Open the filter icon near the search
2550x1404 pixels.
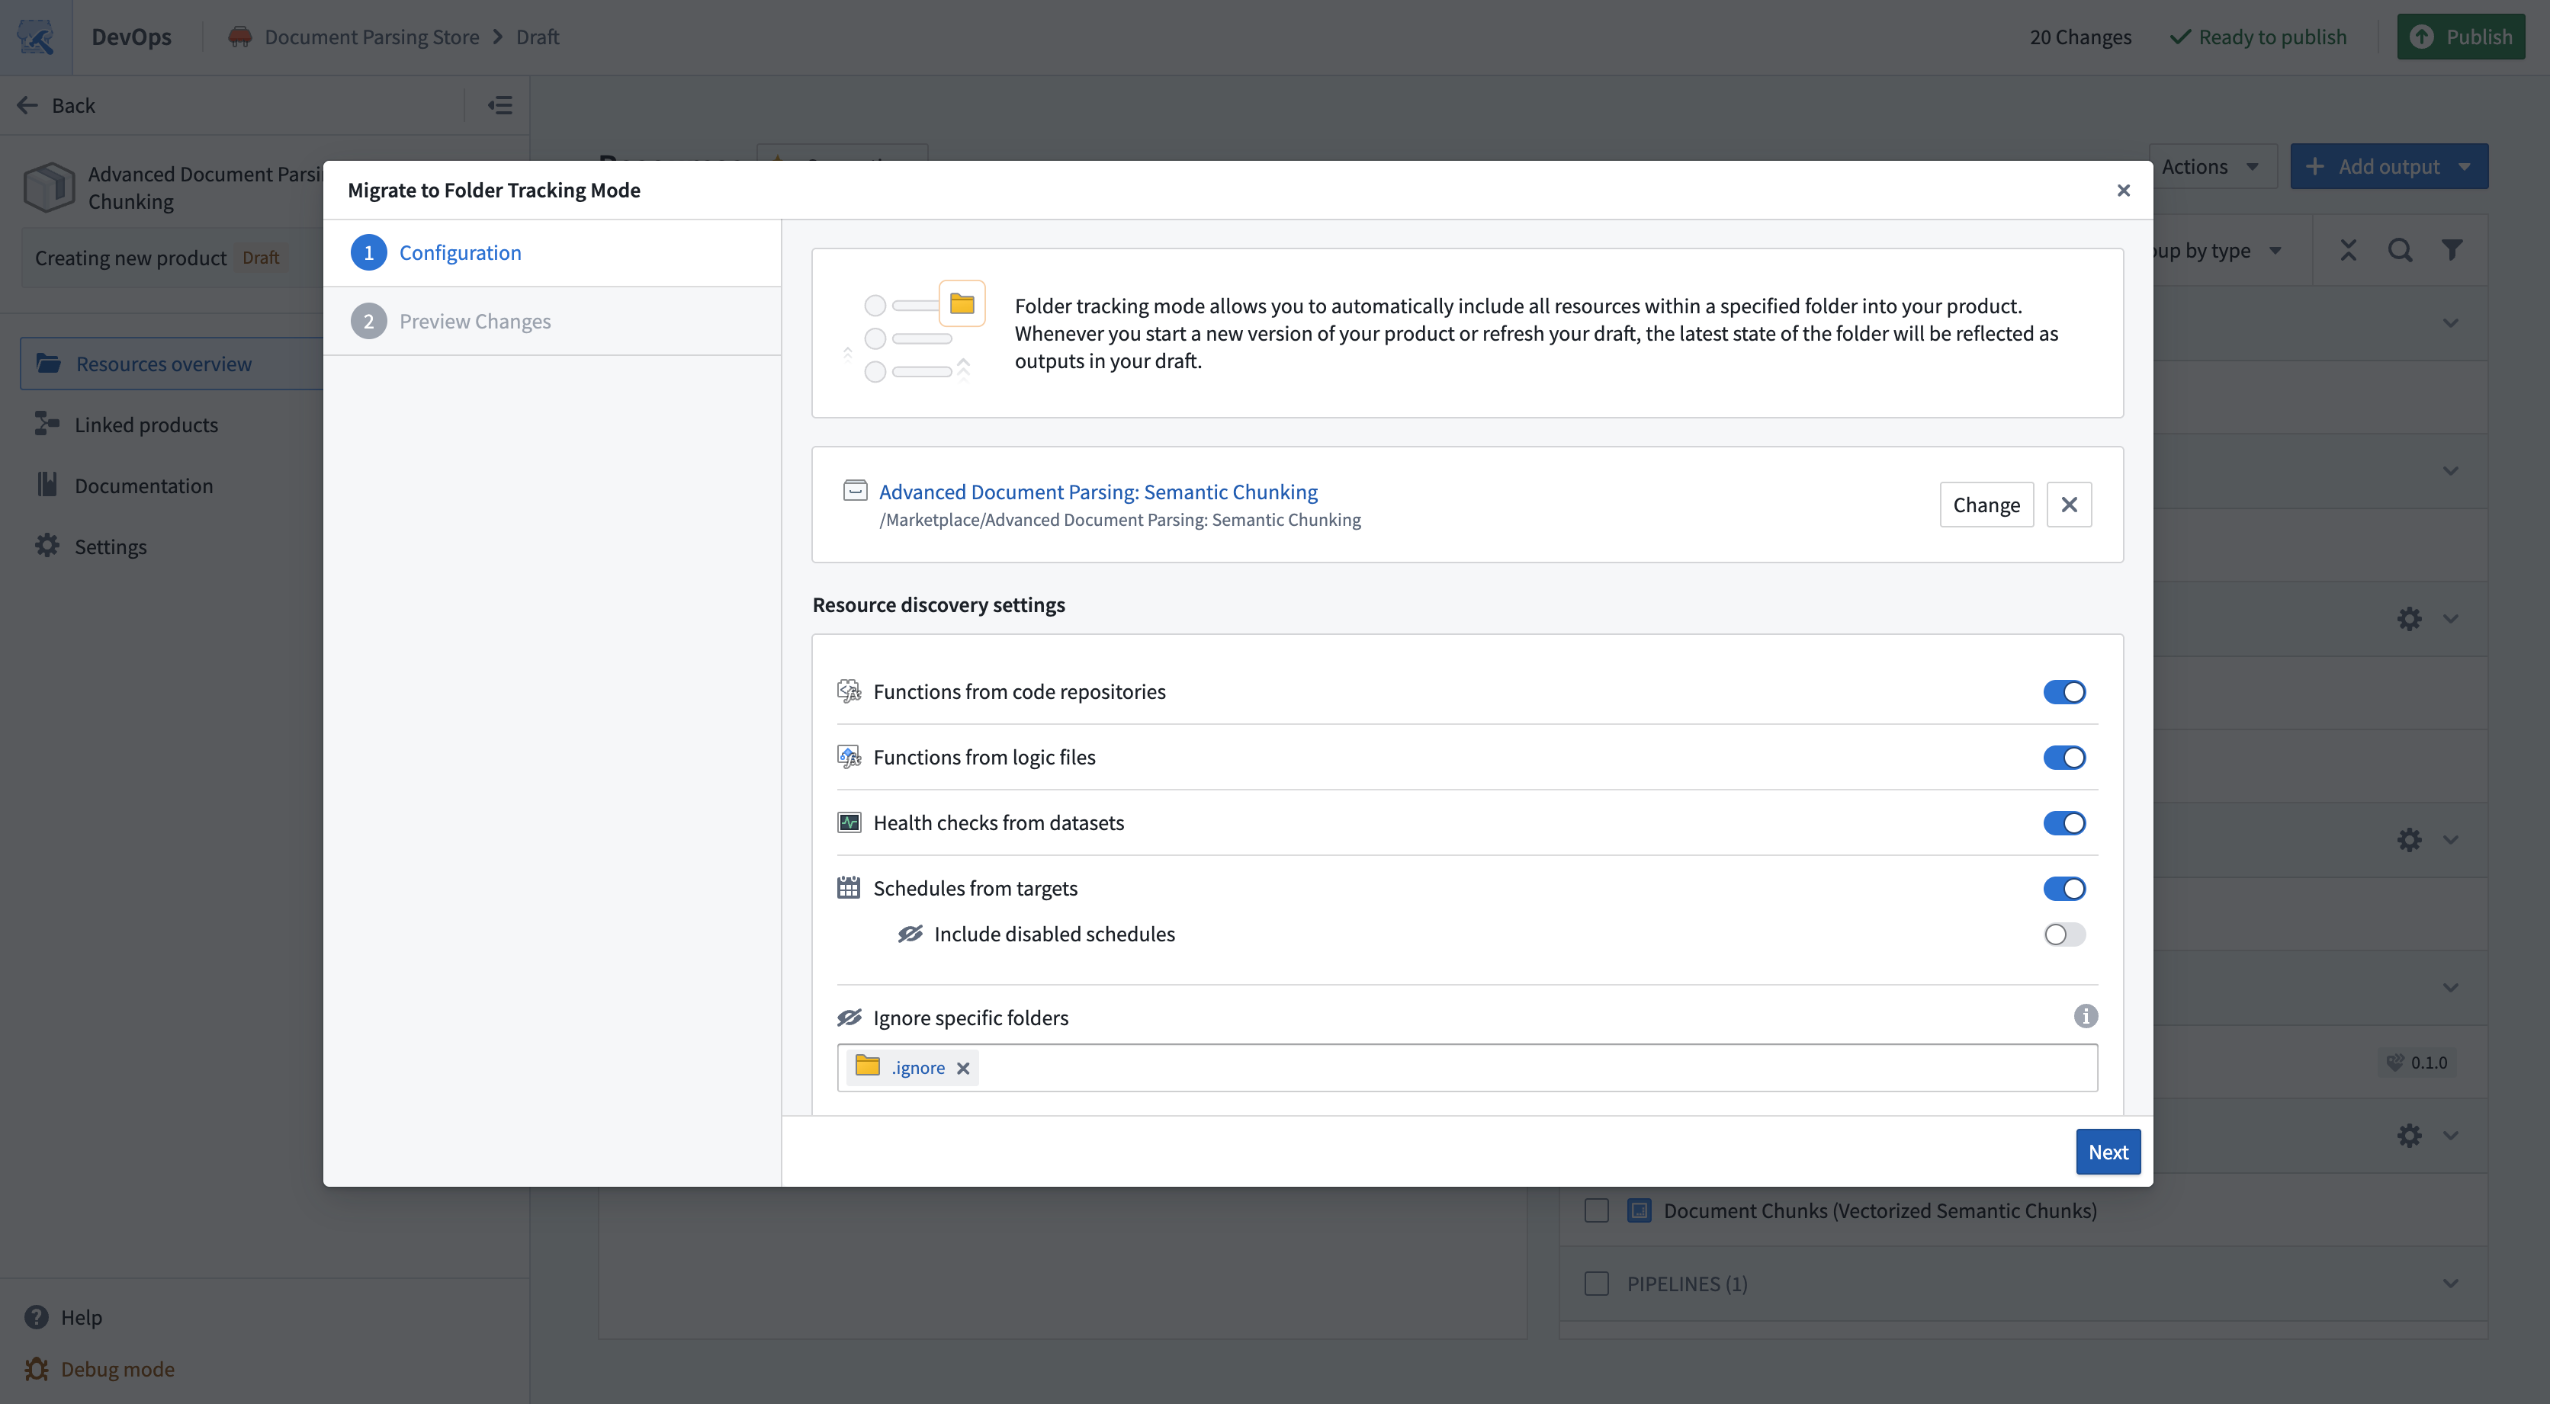point(2452,249)
